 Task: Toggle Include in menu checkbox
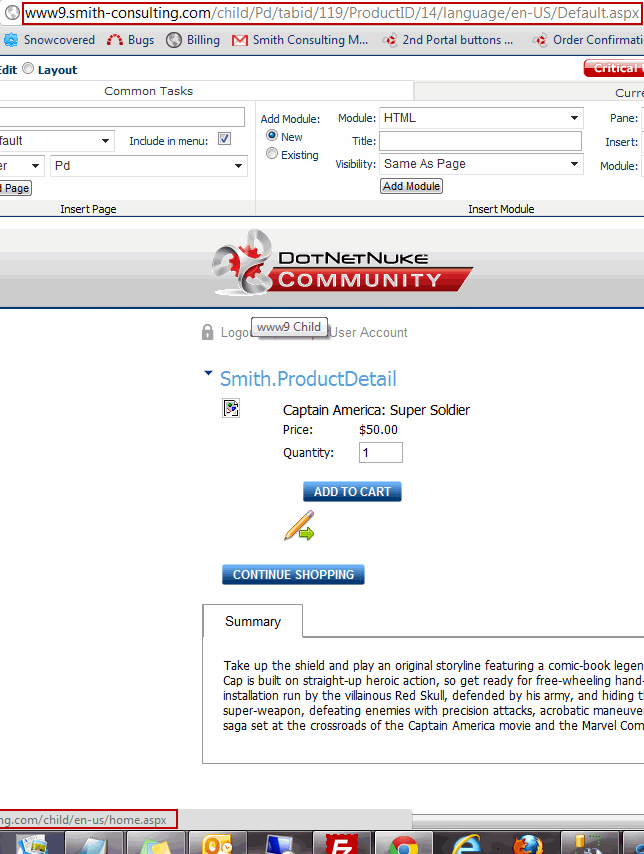tap(224, 139)
